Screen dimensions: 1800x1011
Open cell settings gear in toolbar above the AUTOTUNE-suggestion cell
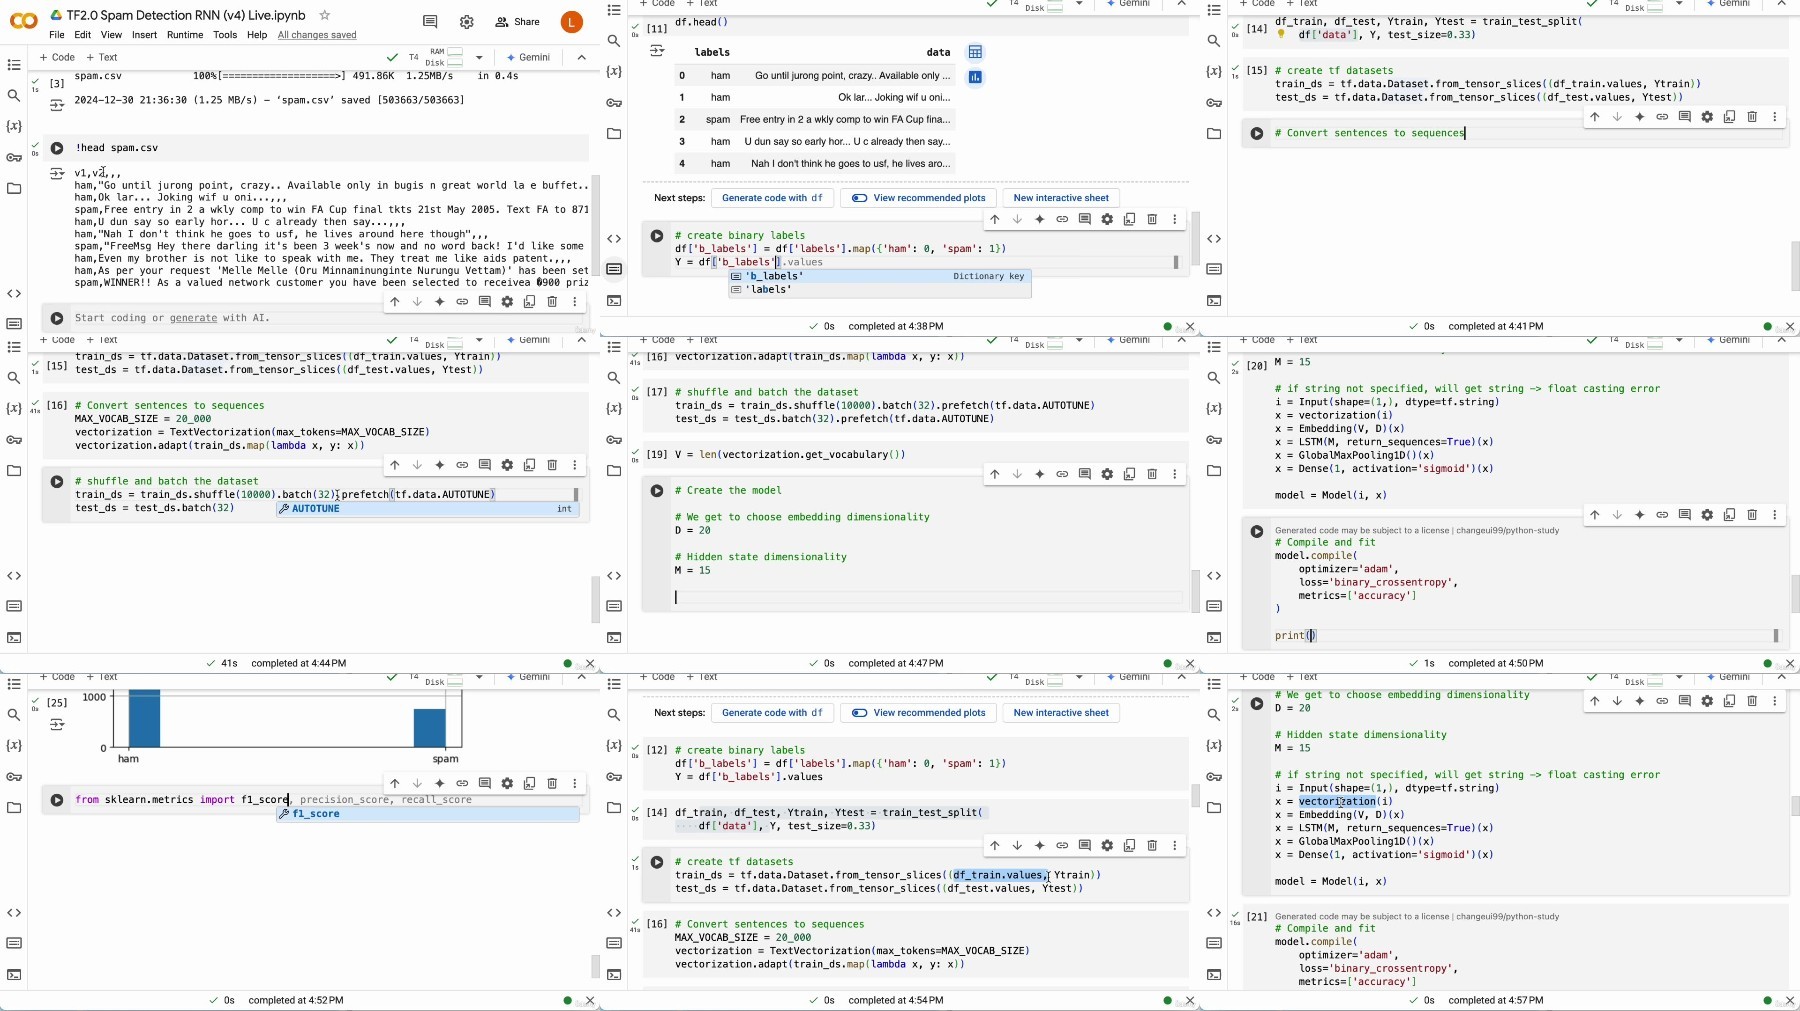(507, 465)
